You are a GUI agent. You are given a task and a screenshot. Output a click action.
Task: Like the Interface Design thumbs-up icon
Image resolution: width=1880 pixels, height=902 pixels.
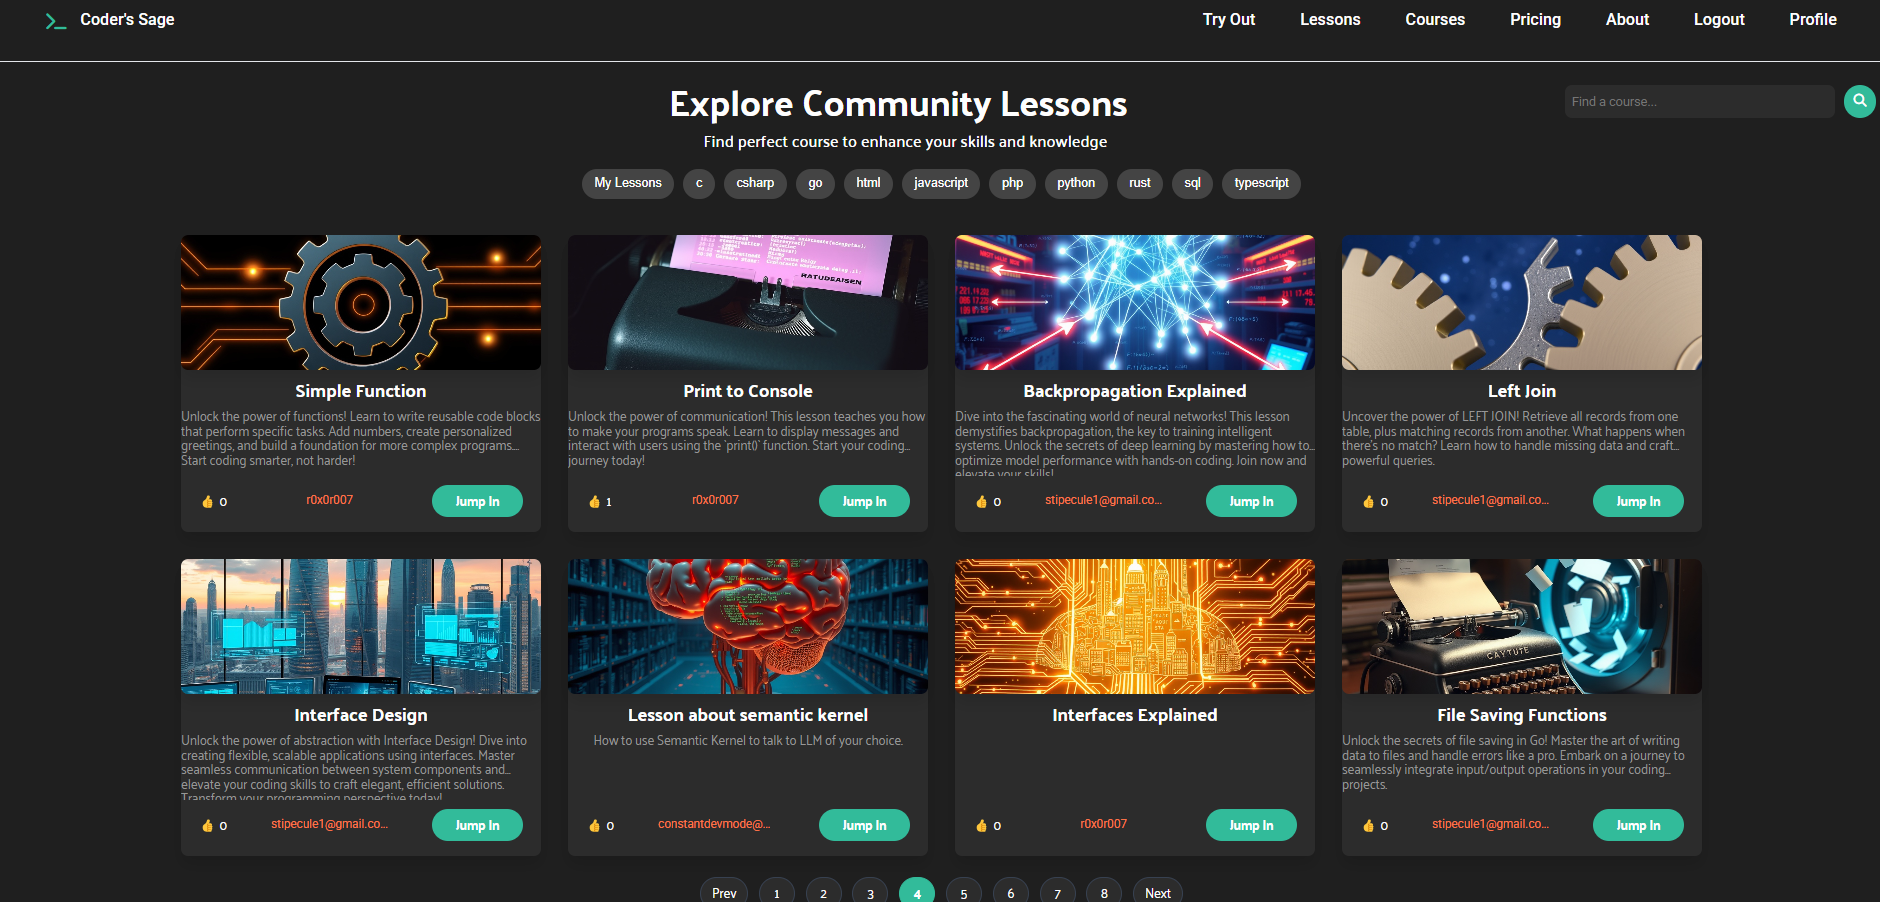207,825
